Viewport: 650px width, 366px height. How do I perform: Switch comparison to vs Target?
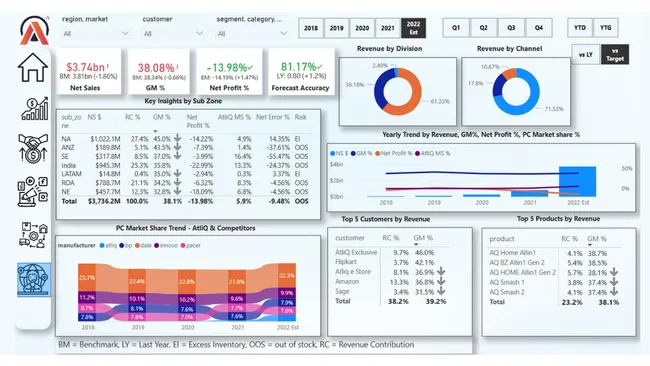(615, 55)
